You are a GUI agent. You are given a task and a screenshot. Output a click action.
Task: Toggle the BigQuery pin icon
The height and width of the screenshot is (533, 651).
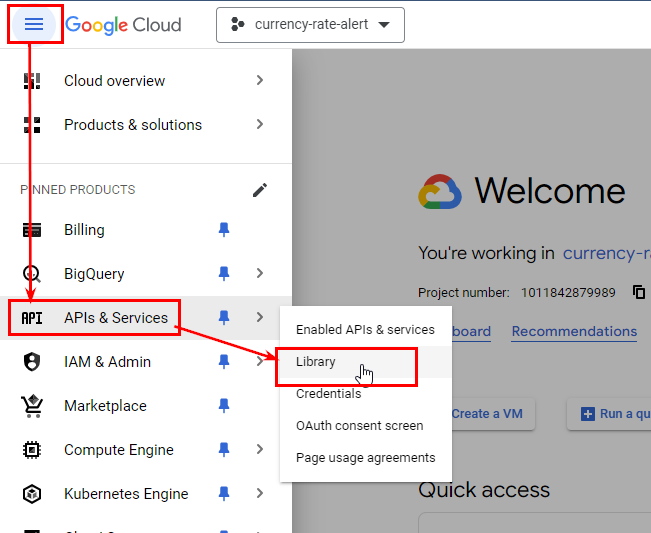[x=224, y=274]
